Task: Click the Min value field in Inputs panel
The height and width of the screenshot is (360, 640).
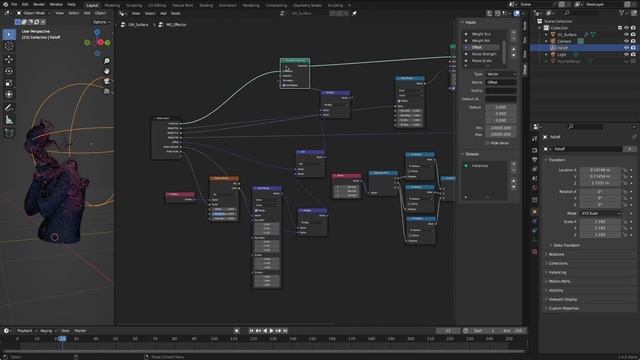Action: tap(501, 128)
